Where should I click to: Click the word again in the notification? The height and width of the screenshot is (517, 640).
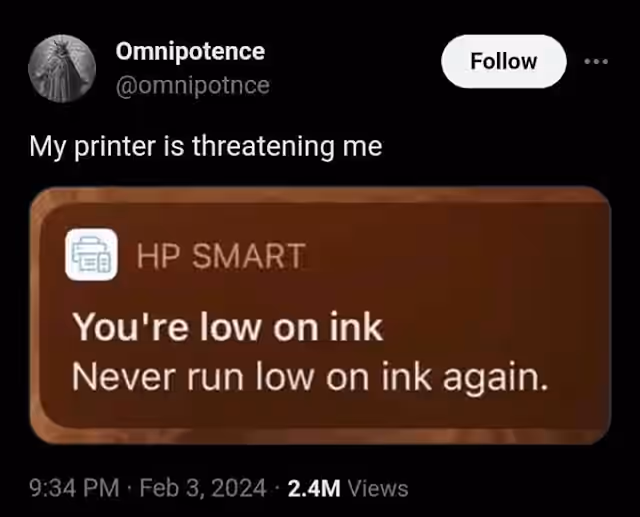click(495, 378)
